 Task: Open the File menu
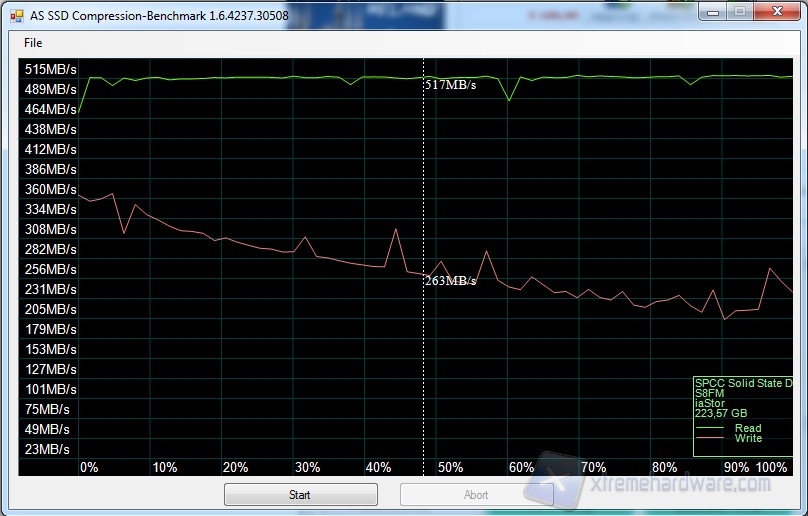pyautogui.click(x=33, y=43)
